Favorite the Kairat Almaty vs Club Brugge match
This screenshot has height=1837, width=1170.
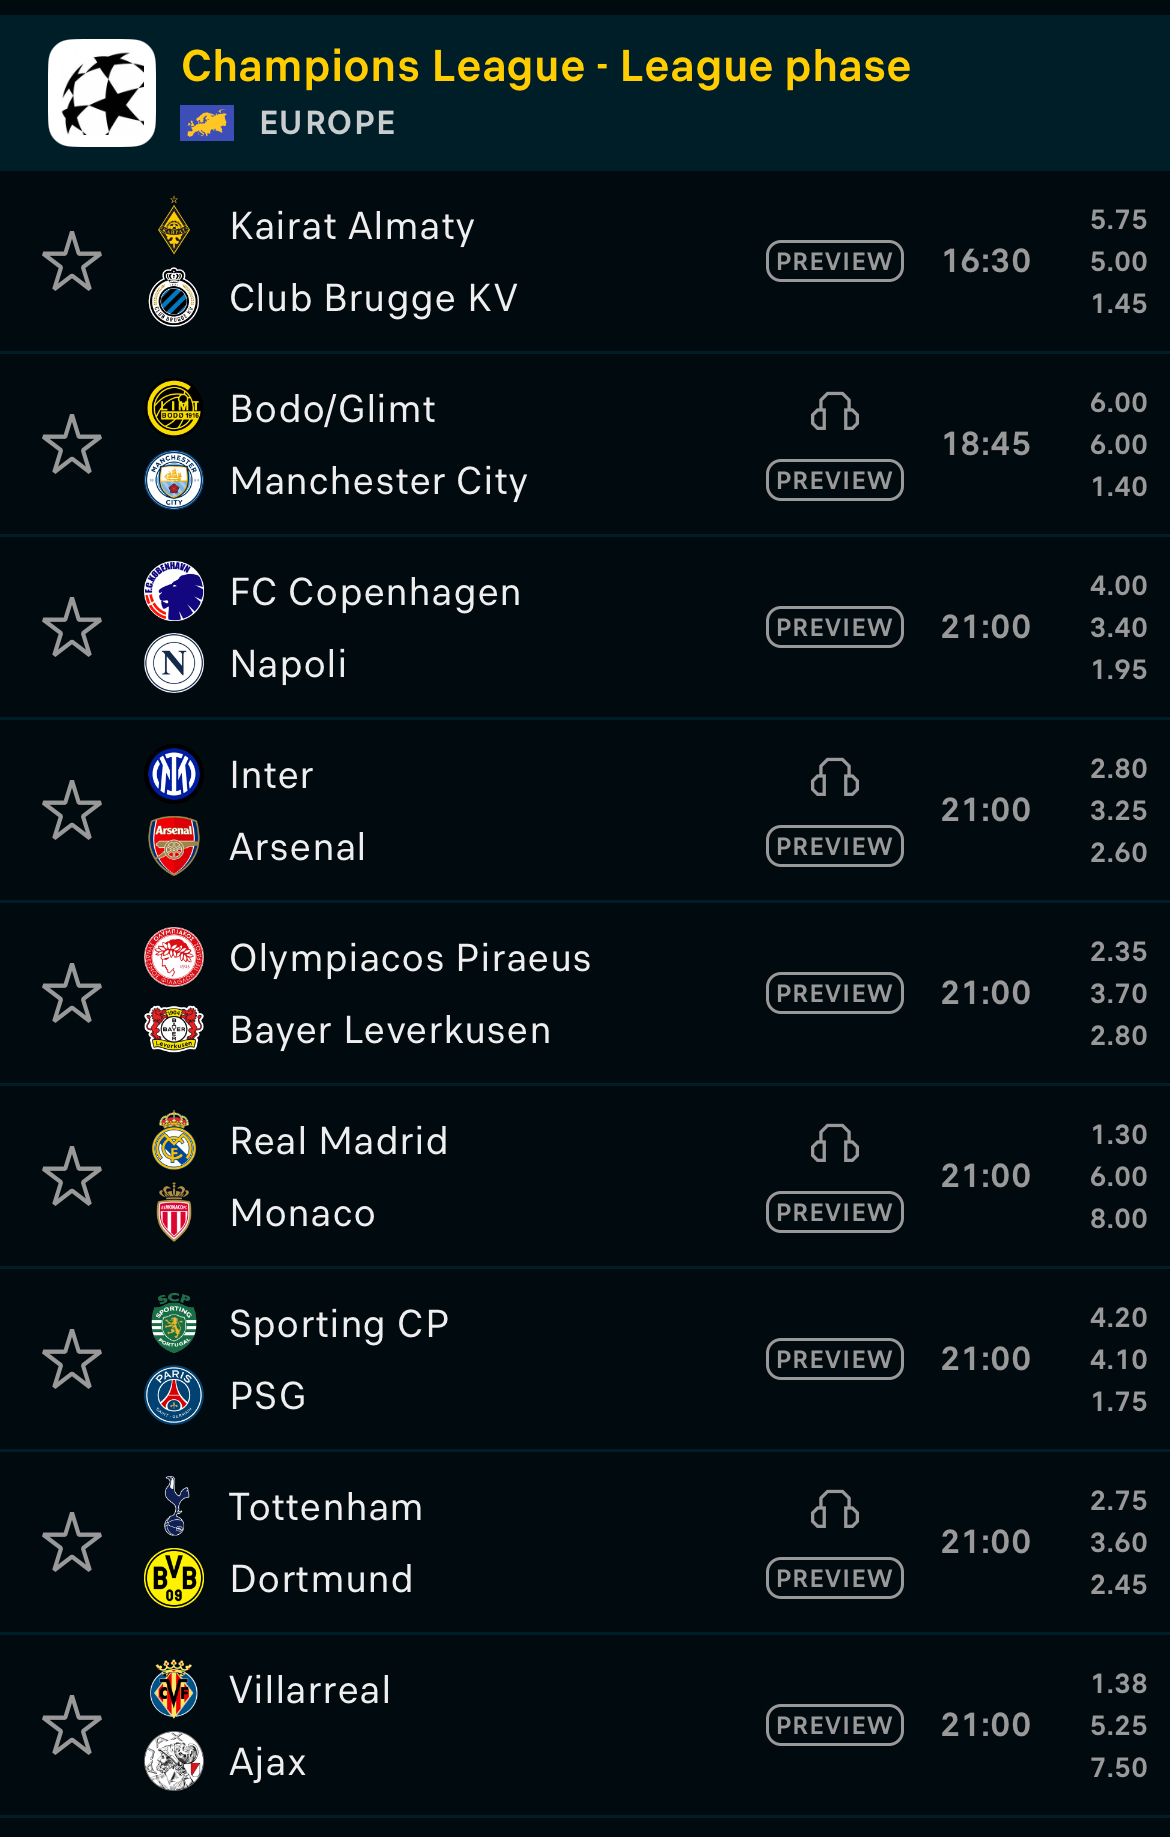[72, 262]
